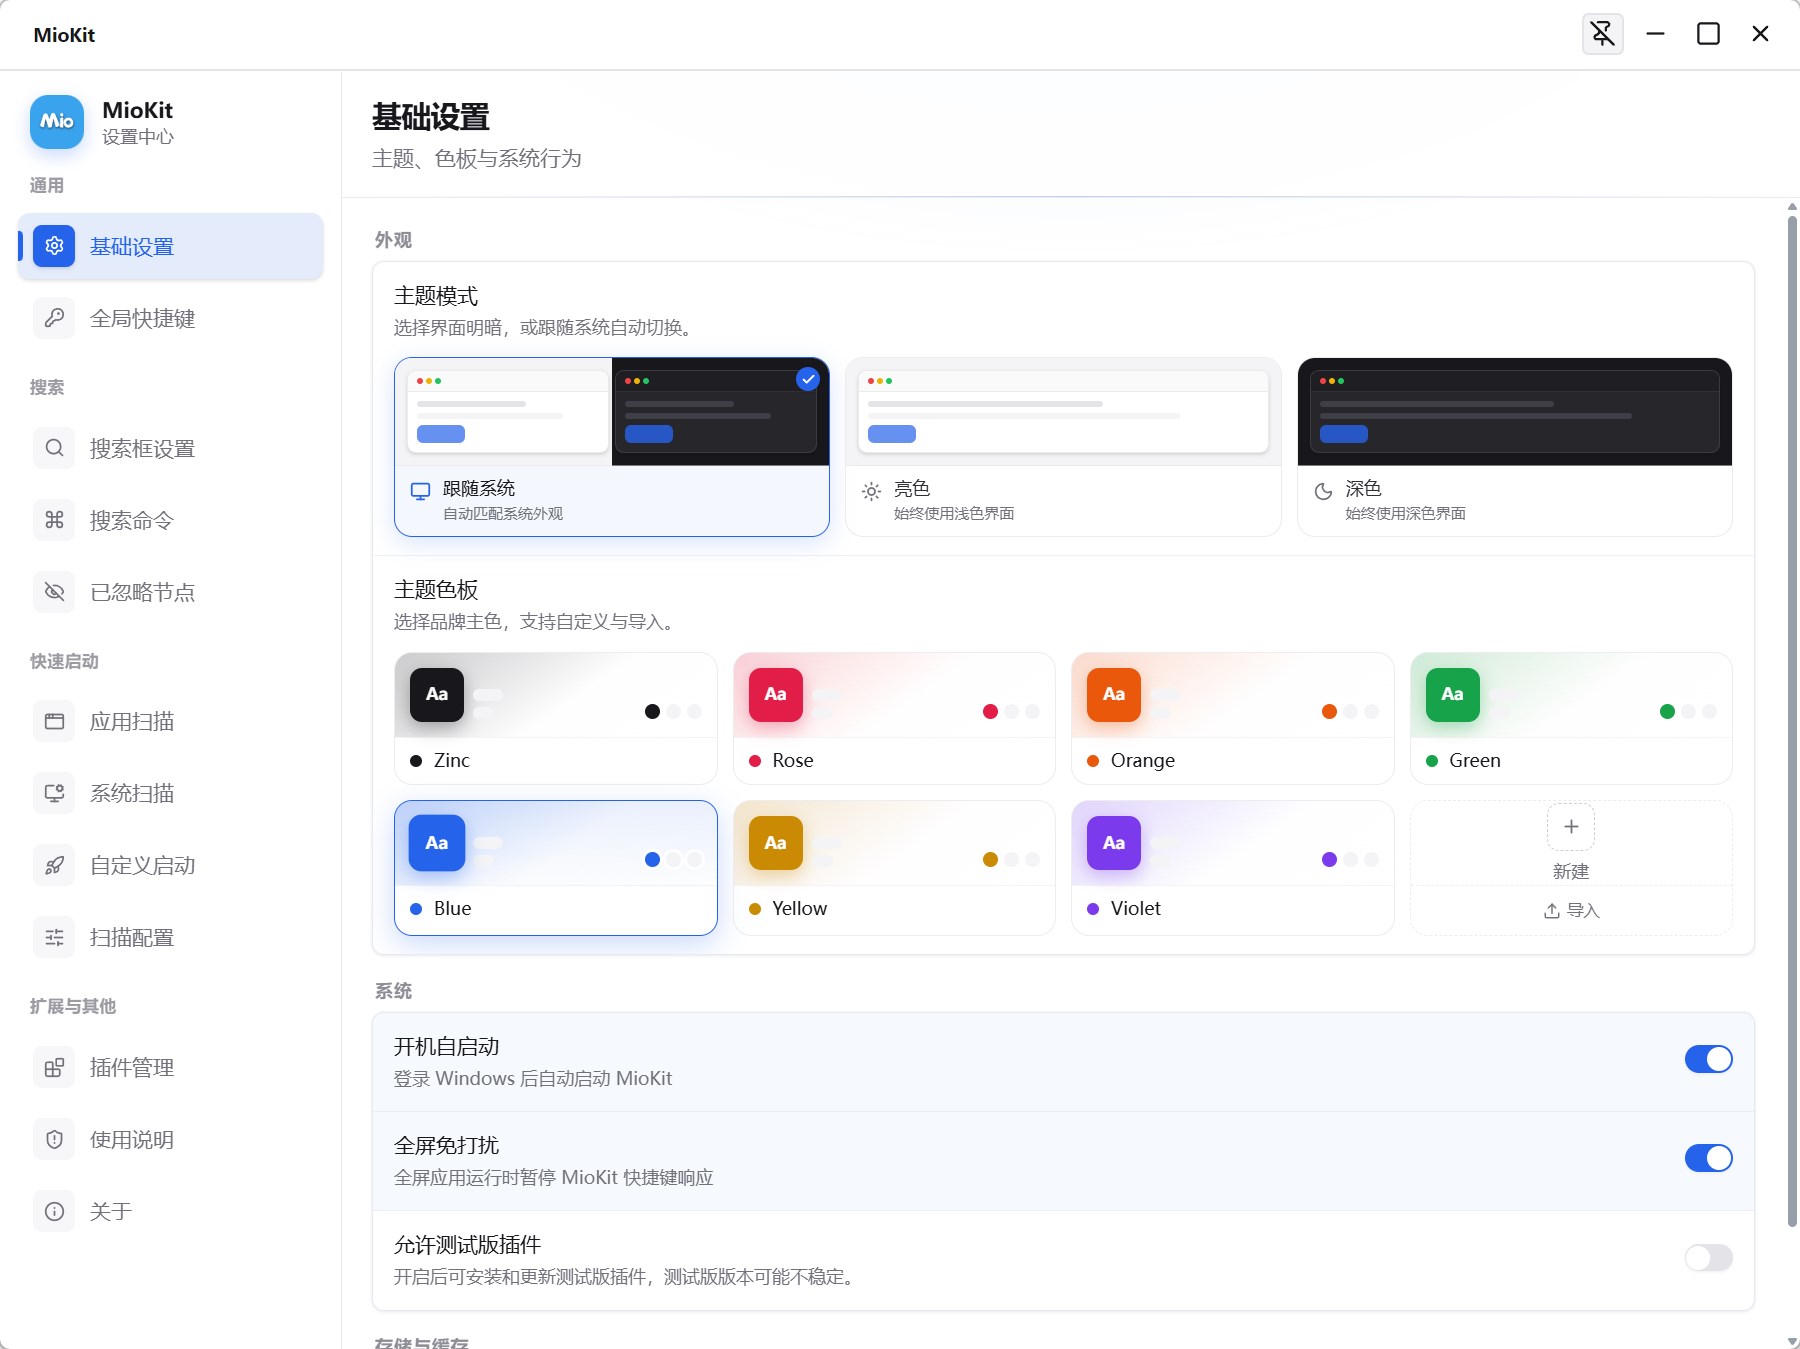Click the 新建 label to add palette
Viewport: 1800px width, 1349px height.
(1571, 871)
